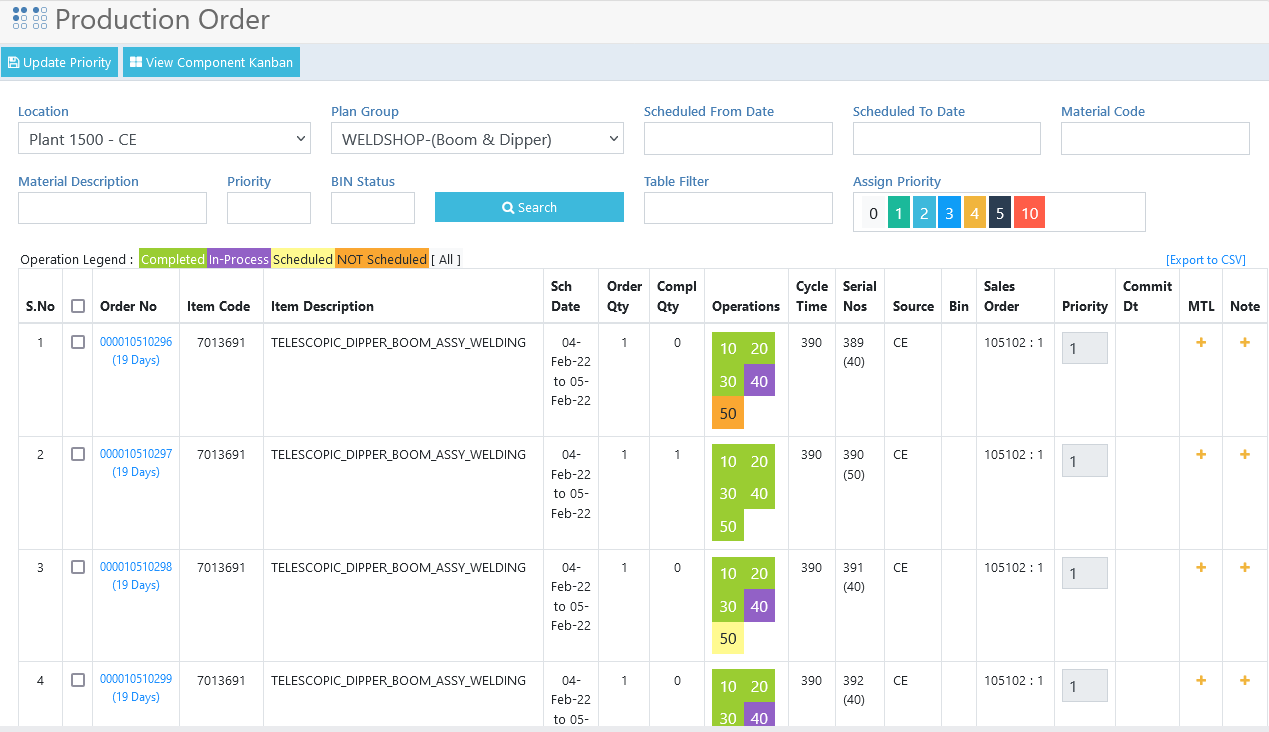
Task: Assign priority 5 dark swatch
Action: coord(1000,213)
